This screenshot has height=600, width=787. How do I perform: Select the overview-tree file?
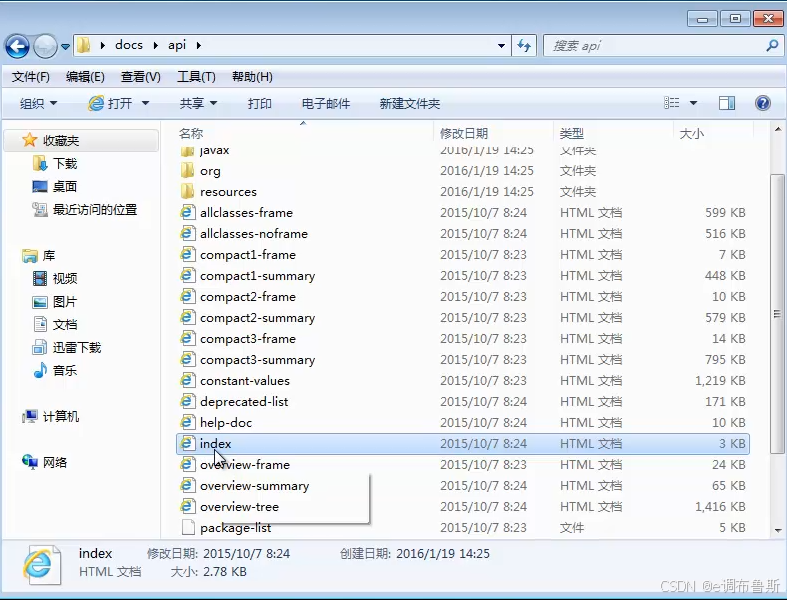463,507
